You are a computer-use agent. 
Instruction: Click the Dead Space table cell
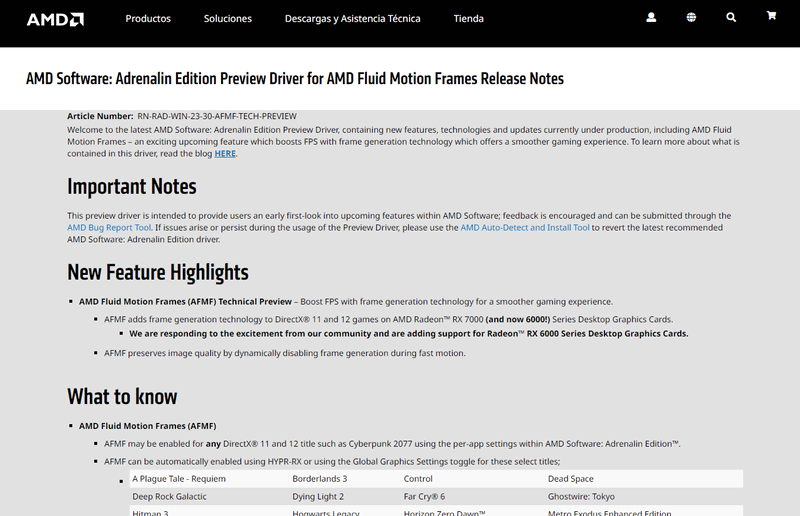tap(570, 479)
